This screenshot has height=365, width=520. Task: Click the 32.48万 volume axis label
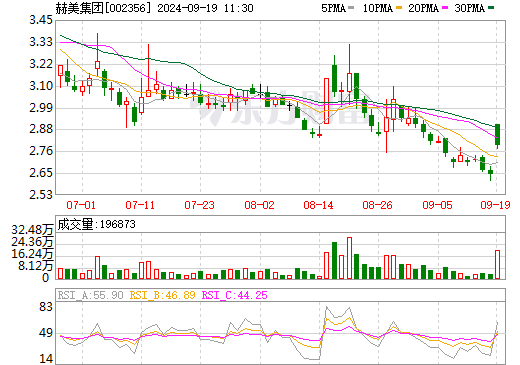[32, 230]
